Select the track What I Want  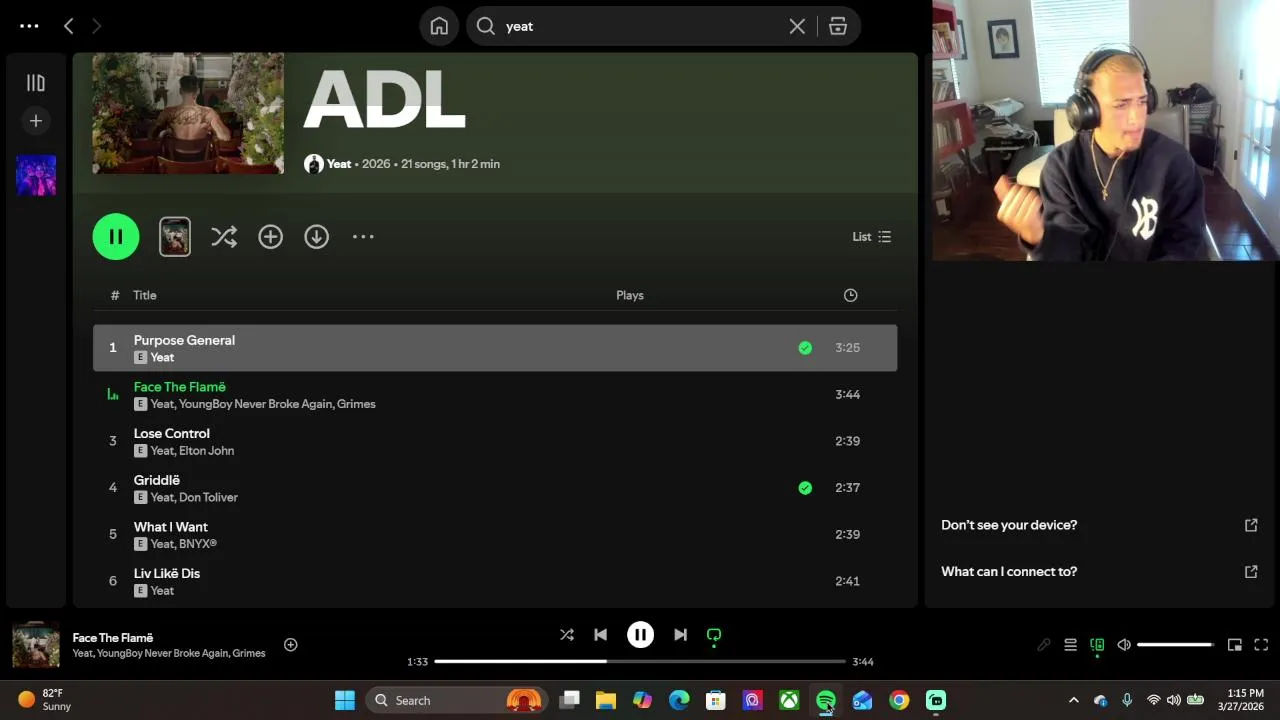[495, 534]
